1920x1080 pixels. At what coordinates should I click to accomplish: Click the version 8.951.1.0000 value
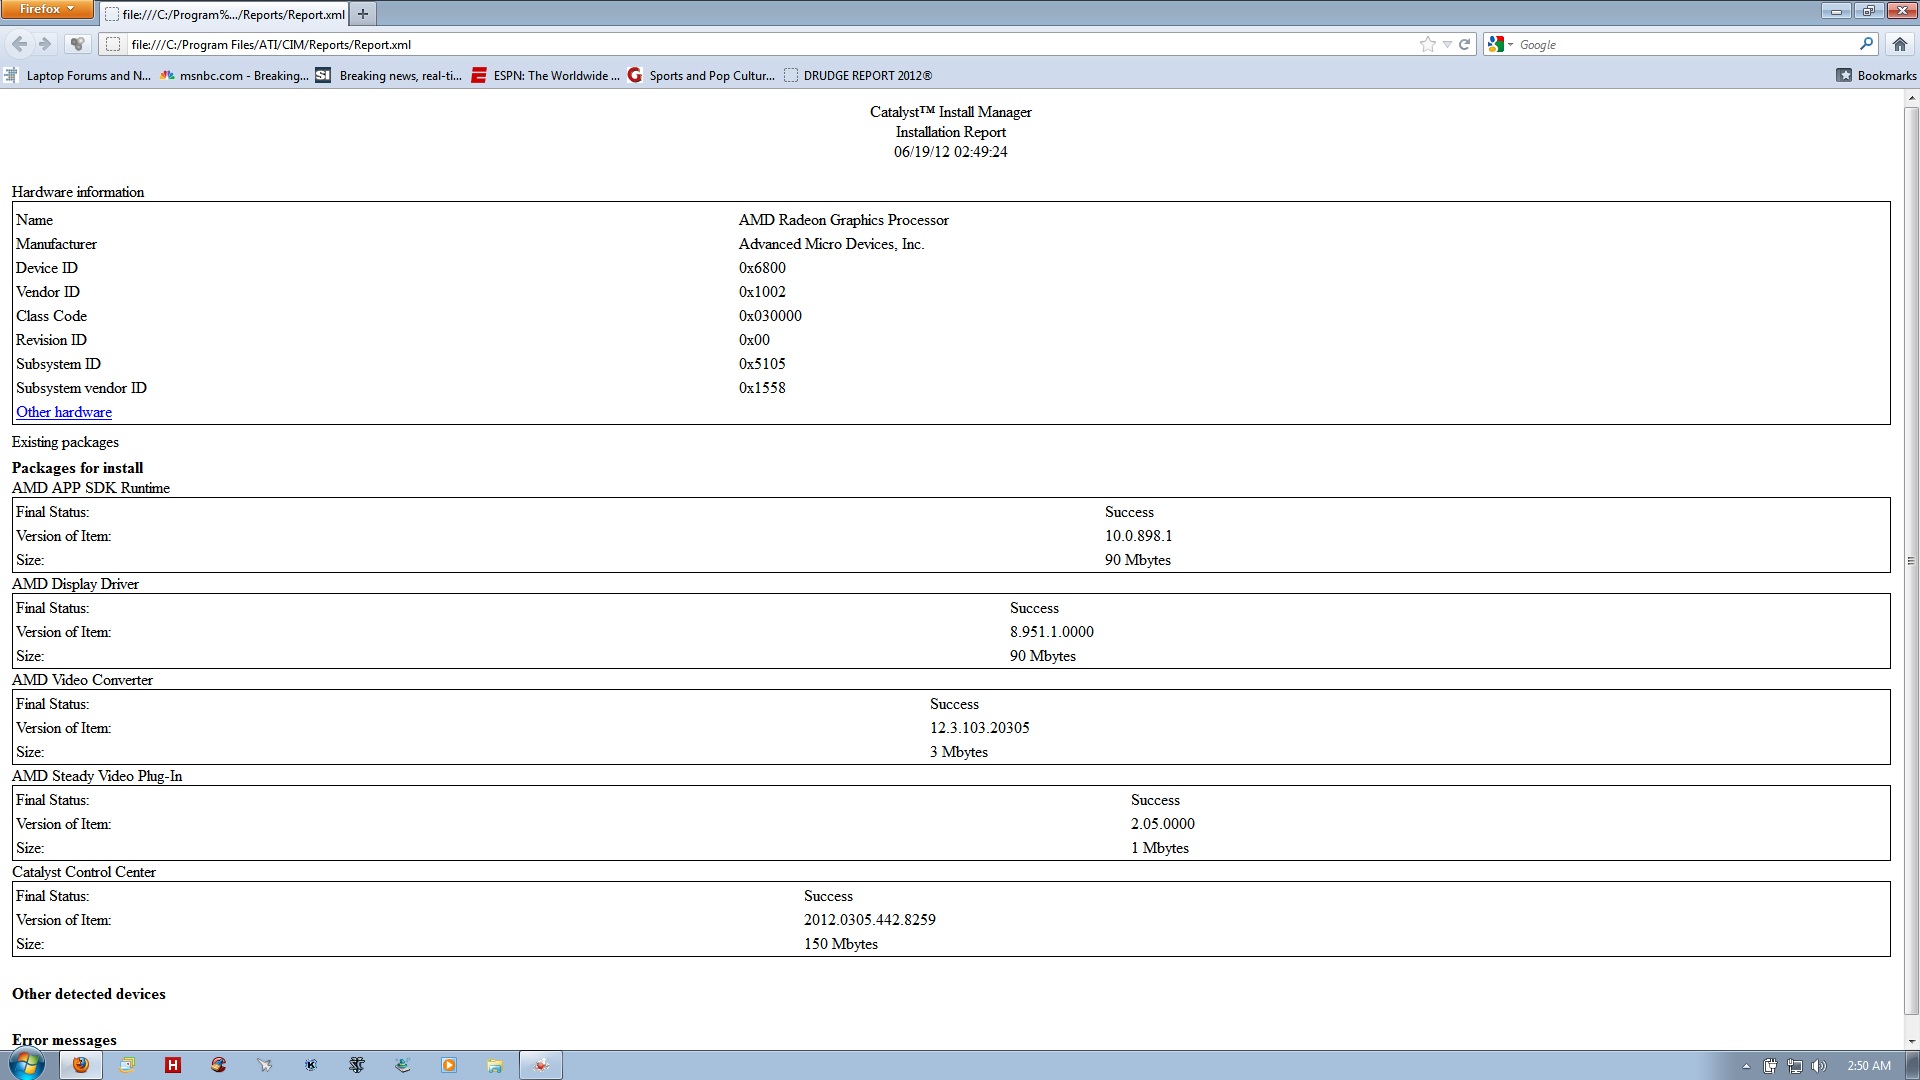point(1052,632)
